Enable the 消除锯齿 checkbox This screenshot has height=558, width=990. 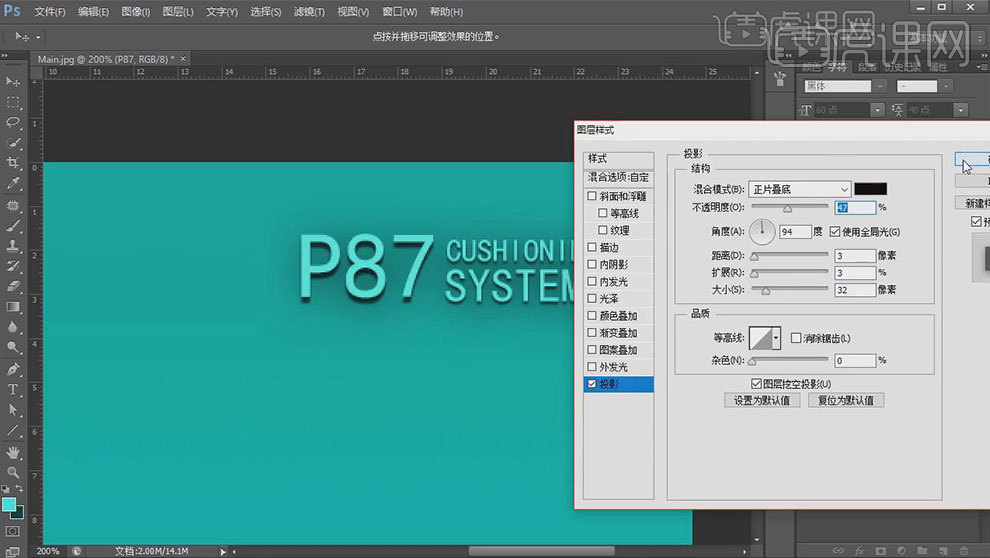coord(796,338)
